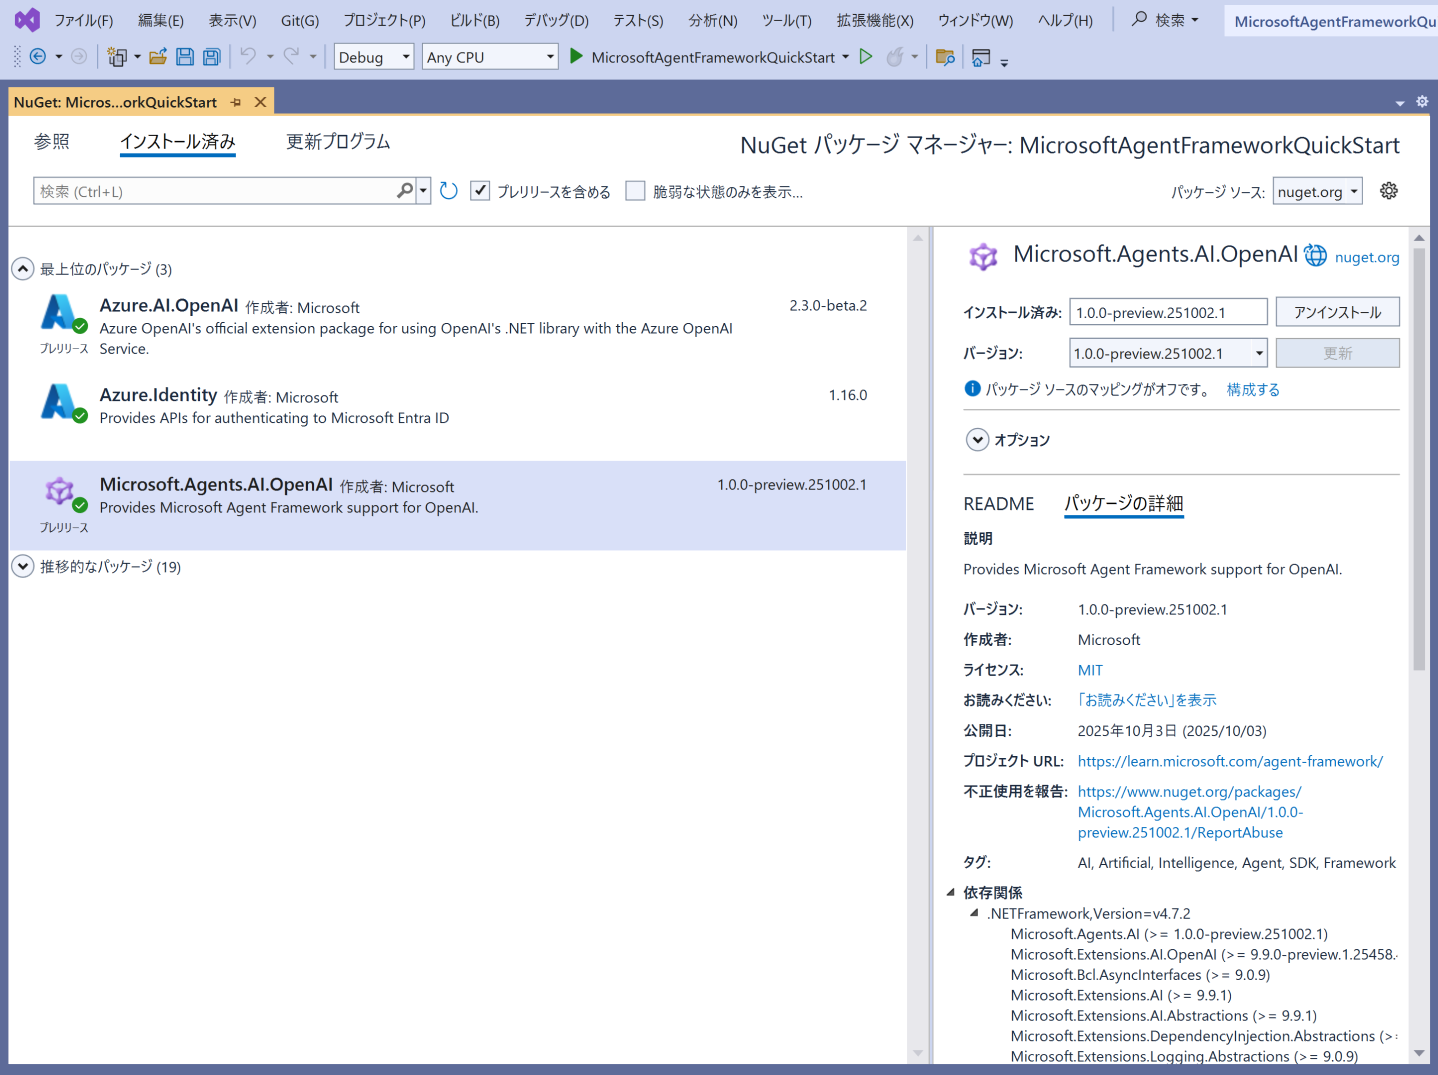Viewport: 1438px width, 1075px height.
Task: Open the ビルド(B) menu
Action: [474, 20]
